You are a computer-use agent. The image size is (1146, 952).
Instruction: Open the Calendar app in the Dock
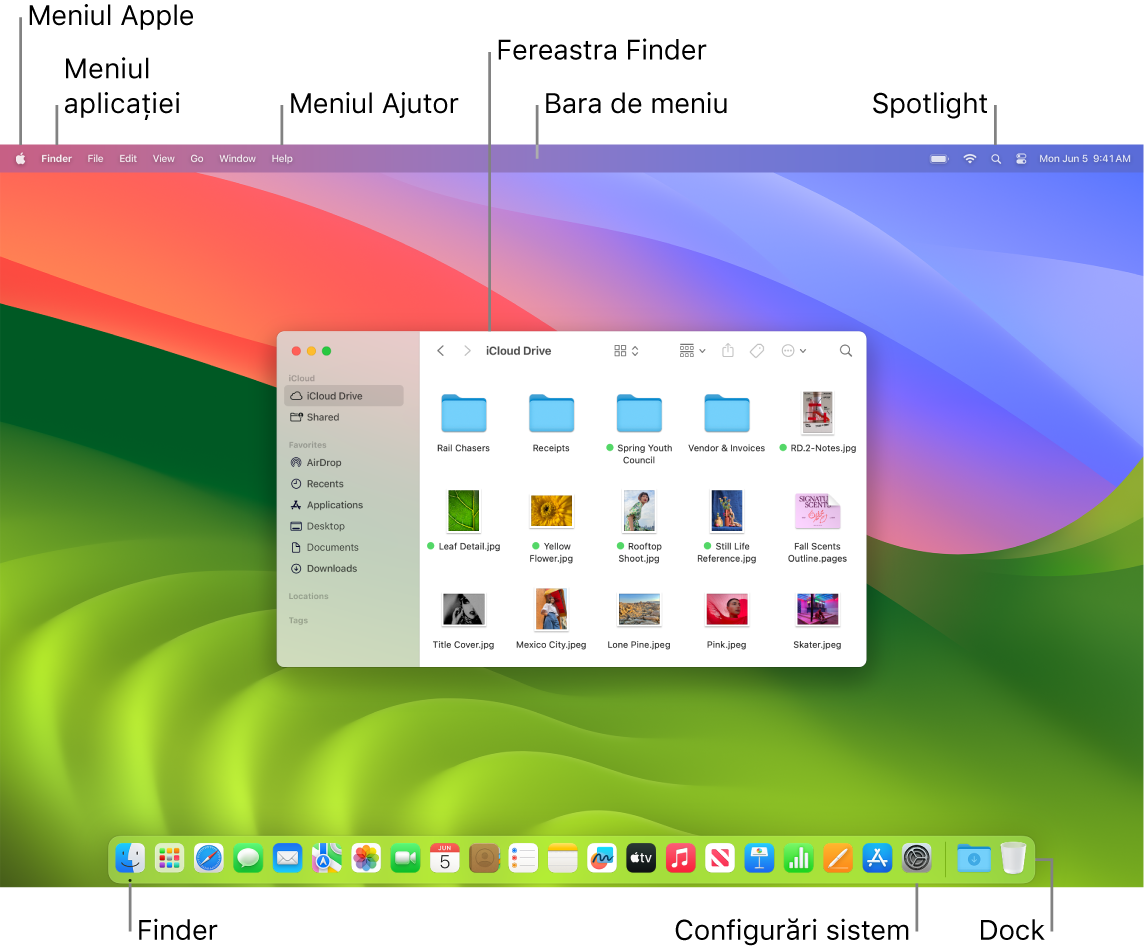444,858
